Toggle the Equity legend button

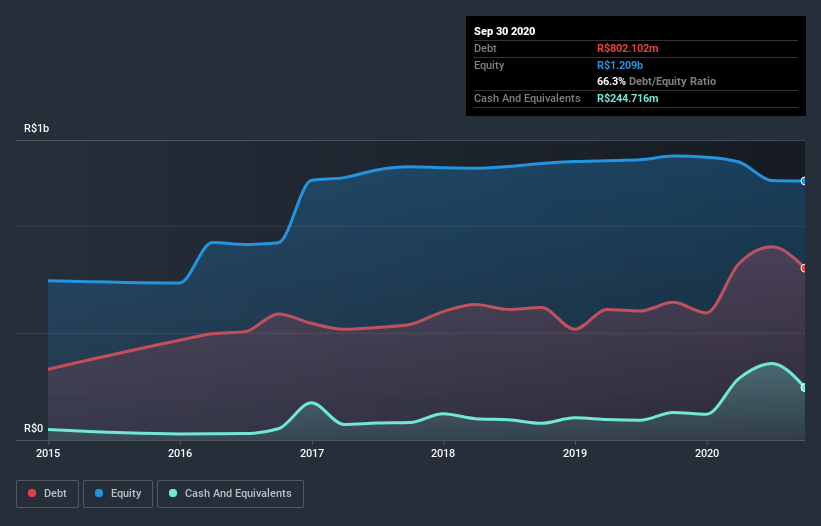[118, 494]
